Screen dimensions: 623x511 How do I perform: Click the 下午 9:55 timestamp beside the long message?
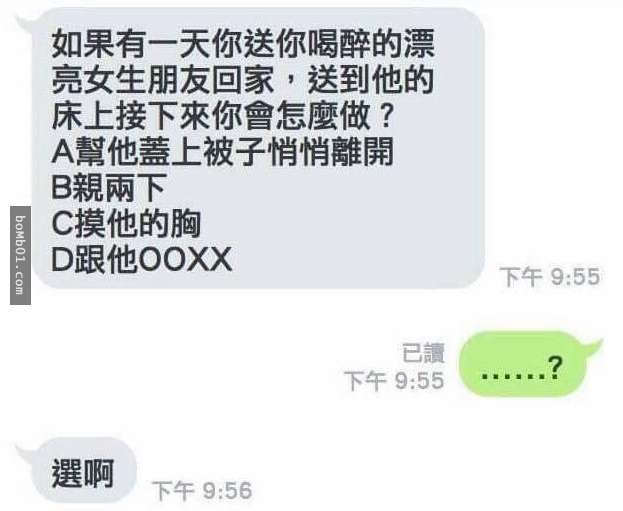(550, 277)
